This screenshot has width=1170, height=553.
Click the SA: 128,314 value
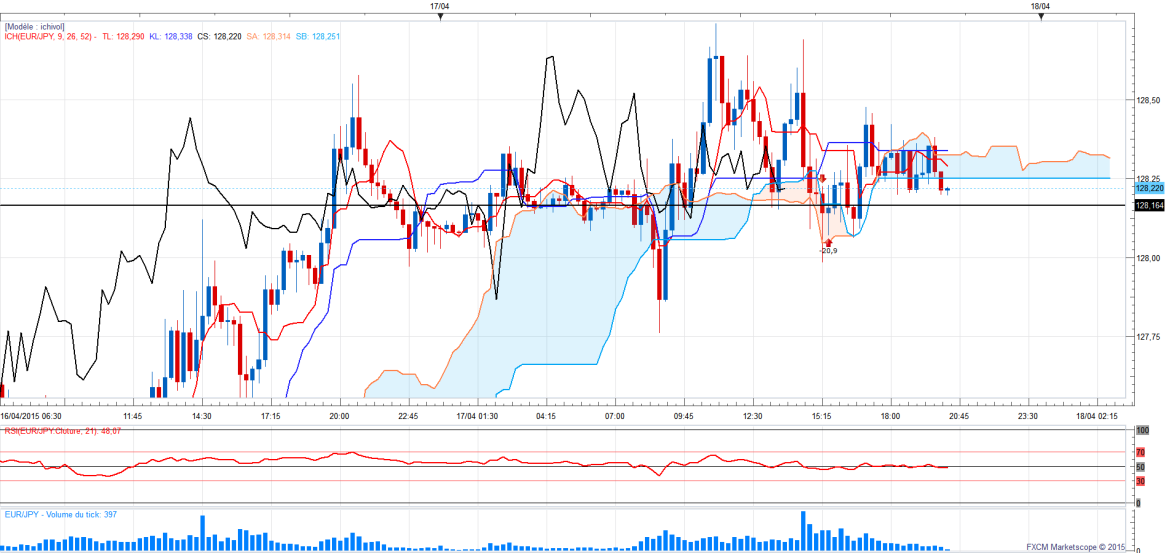267,36
